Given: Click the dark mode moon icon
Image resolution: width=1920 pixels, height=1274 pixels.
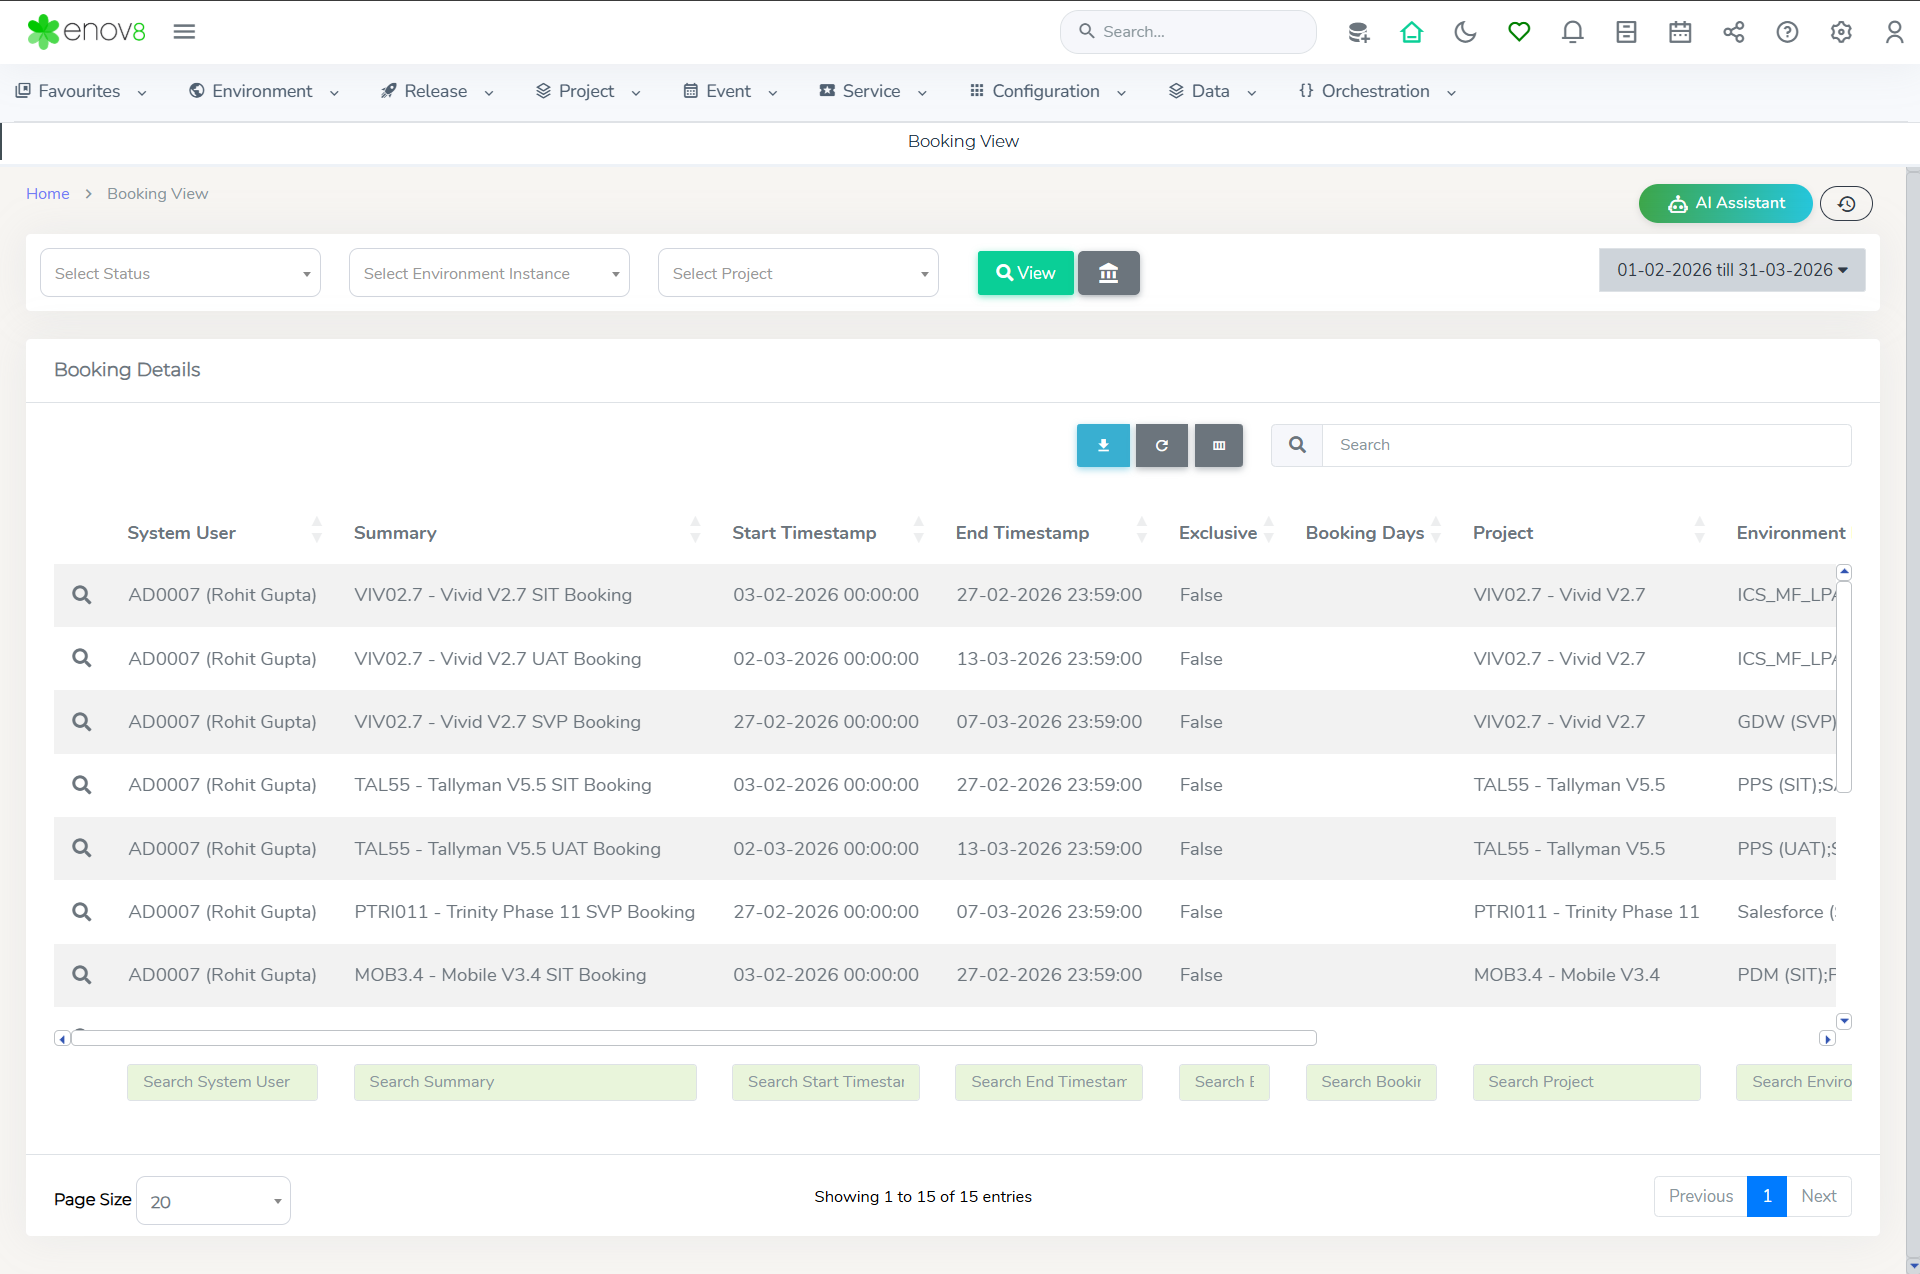Looking at the screenshot, I should pyautogui.click(x=1465, y=32).
